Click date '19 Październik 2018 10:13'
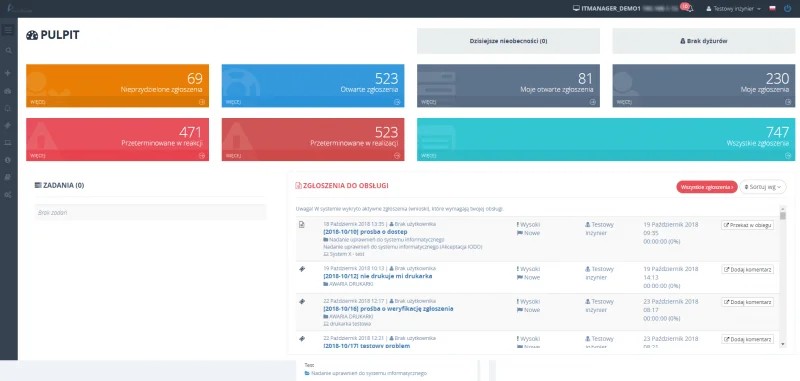The height and width of the screenshot is (381, 800). pos(354,268)
